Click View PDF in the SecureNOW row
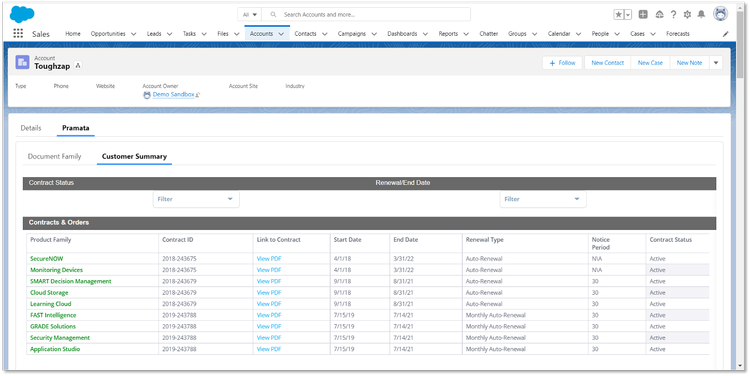Image resolution: width=750 pixels, height=376 pixels. [x=269, y=258]
